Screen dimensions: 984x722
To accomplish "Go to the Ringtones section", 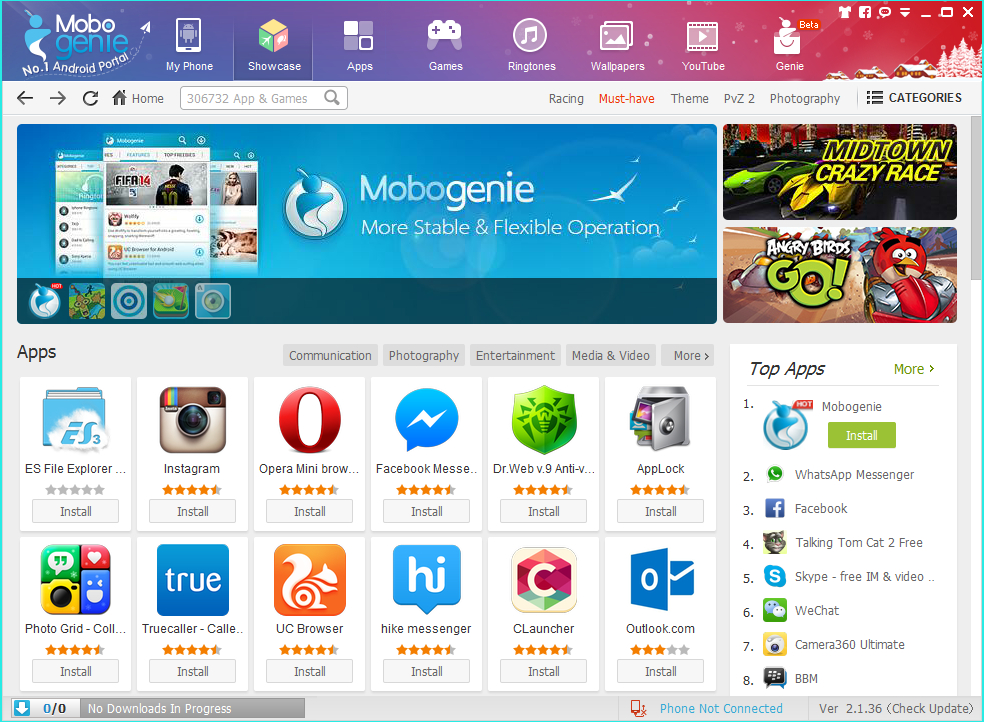I will 531,45.
